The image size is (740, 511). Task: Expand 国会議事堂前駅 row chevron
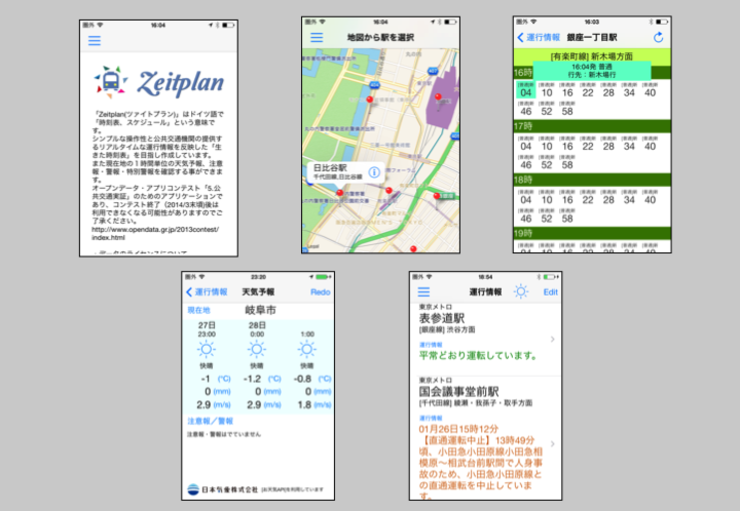click(x=553, y=444)
